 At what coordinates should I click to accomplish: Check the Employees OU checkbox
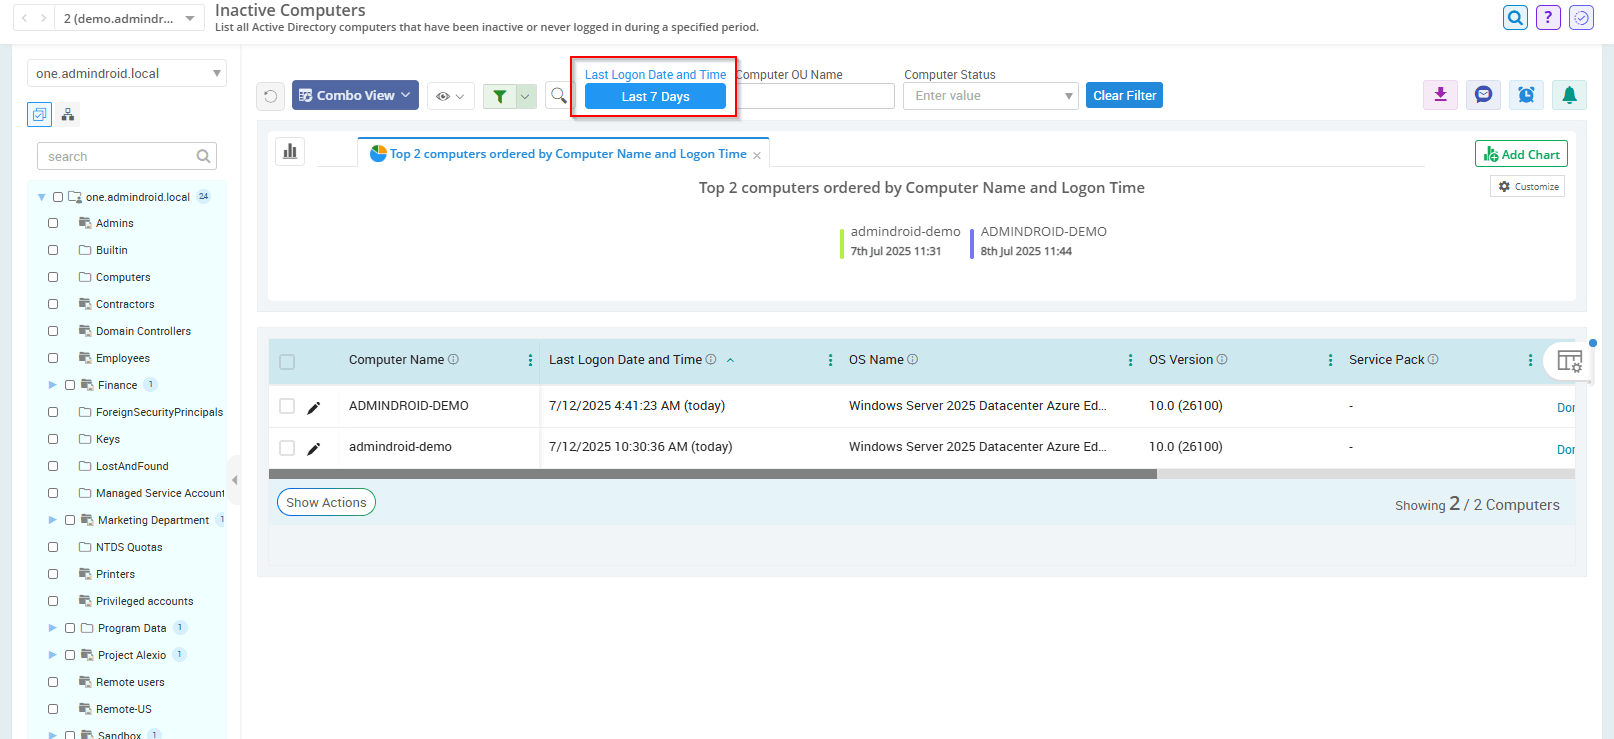[53, 358]
